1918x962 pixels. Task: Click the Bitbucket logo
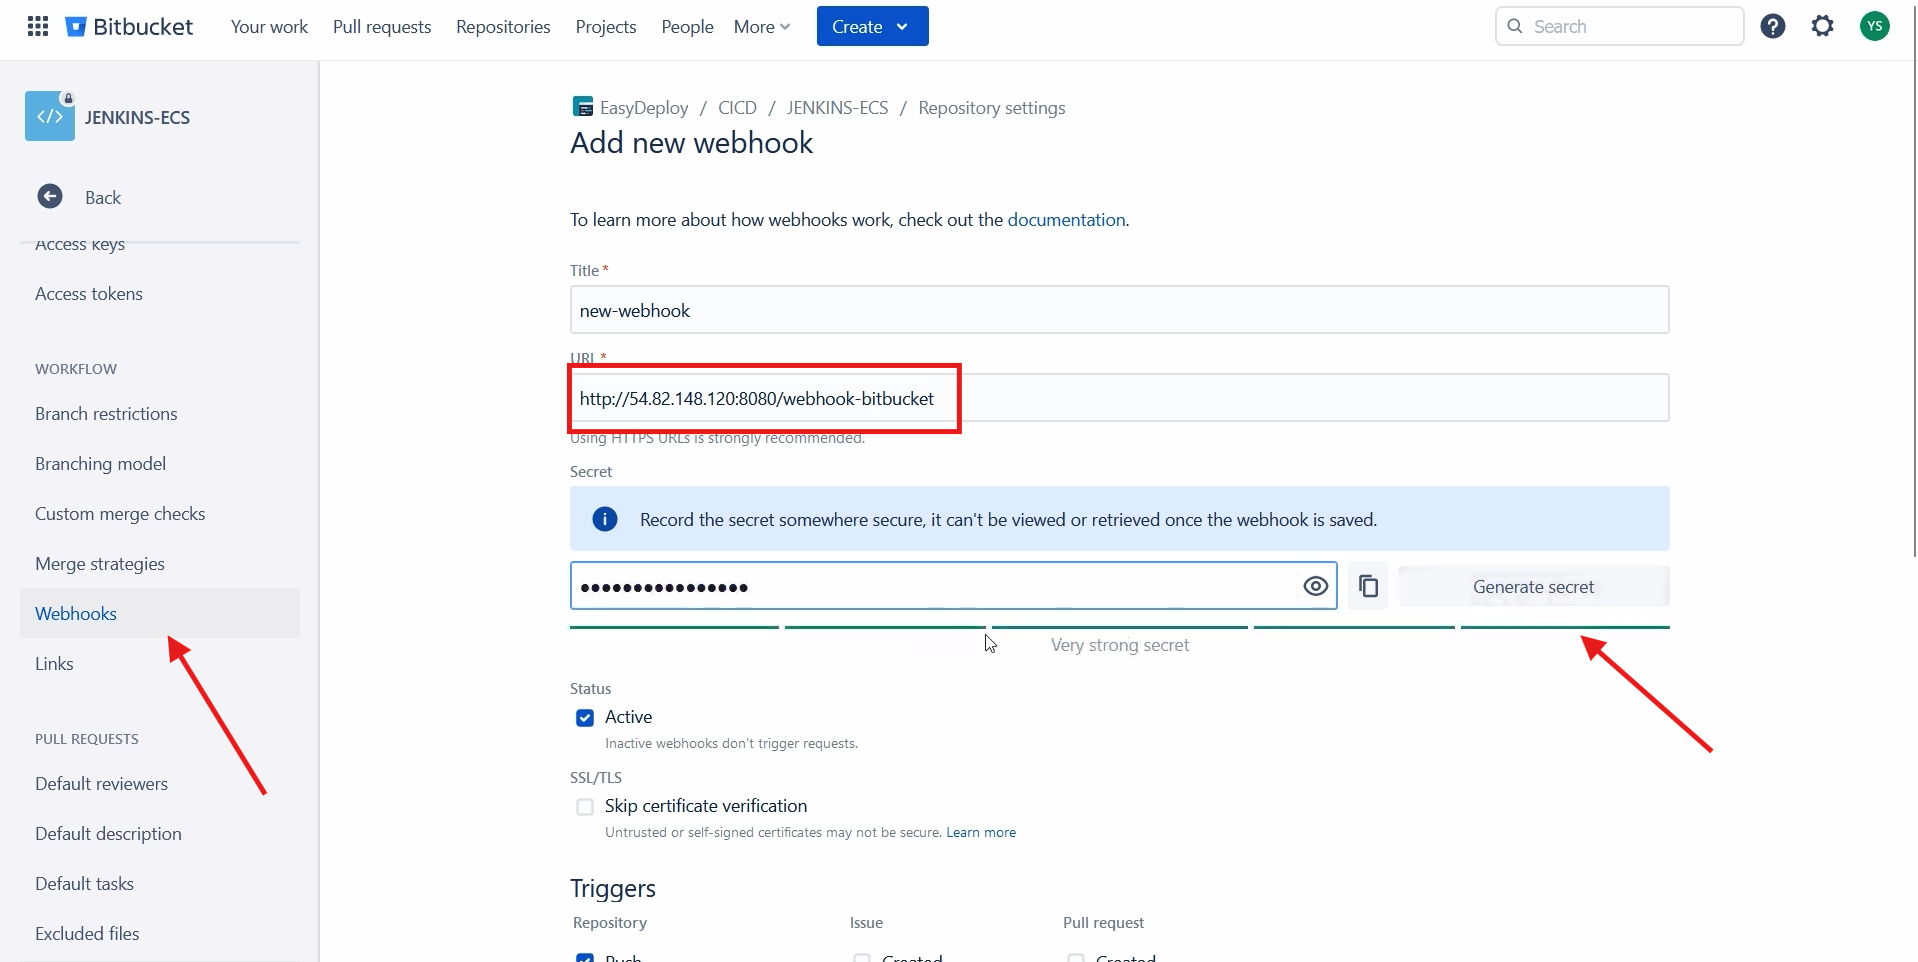pos(129,27)
